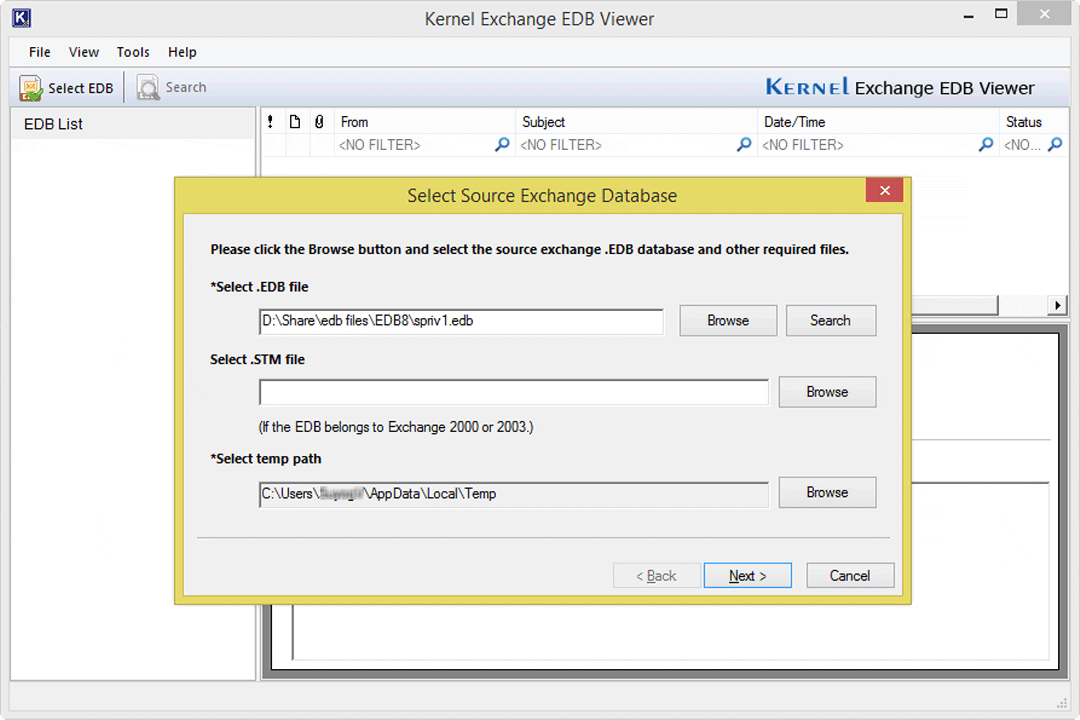Click Search button beside EDB file field

point(831,320)
